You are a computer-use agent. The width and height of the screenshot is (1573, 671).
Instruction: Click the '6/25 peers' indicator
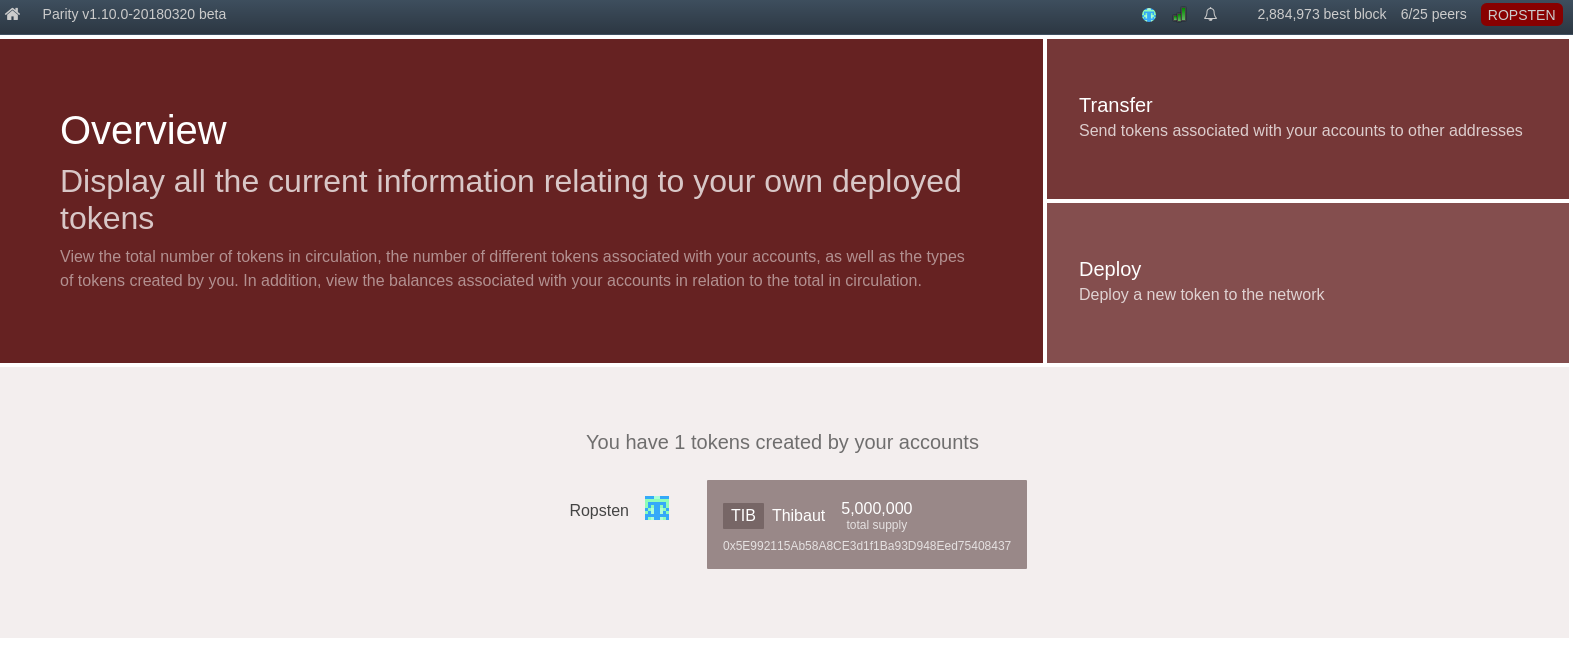click(x=1433, y=14)
